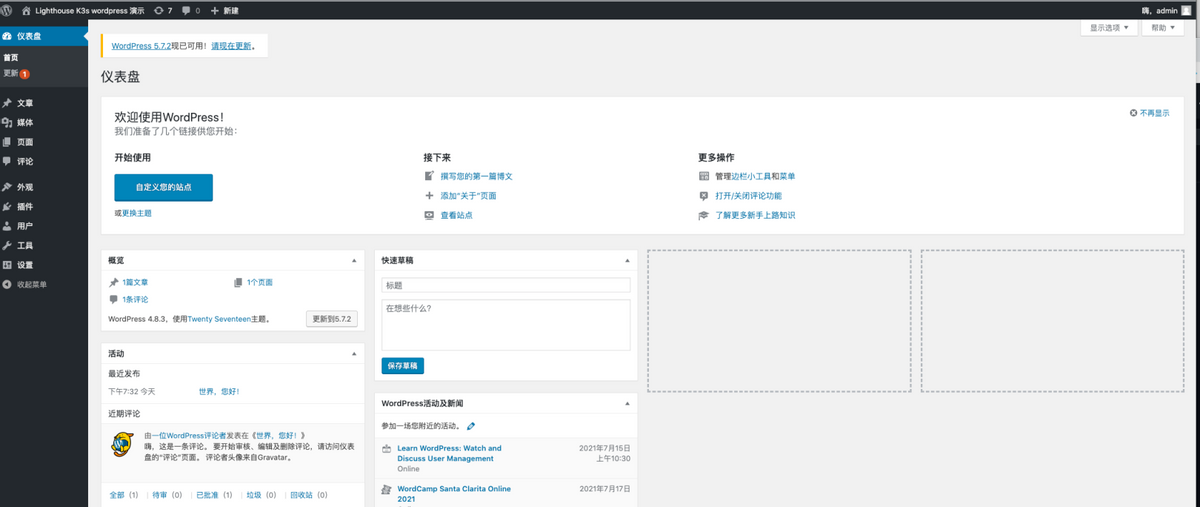Click the pencil icon to edit event location
Viewport: 1200px width, 507px height.
pos(471,427)
